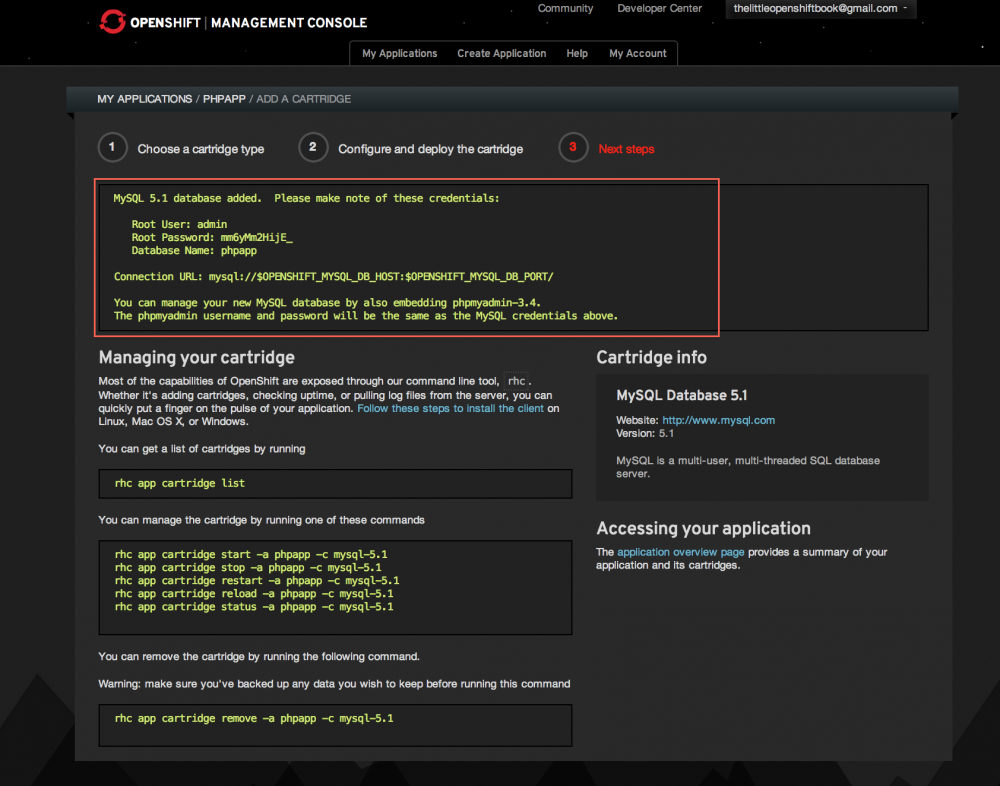Go to the Help tab

pyautogui.click(x=577, y=54)
